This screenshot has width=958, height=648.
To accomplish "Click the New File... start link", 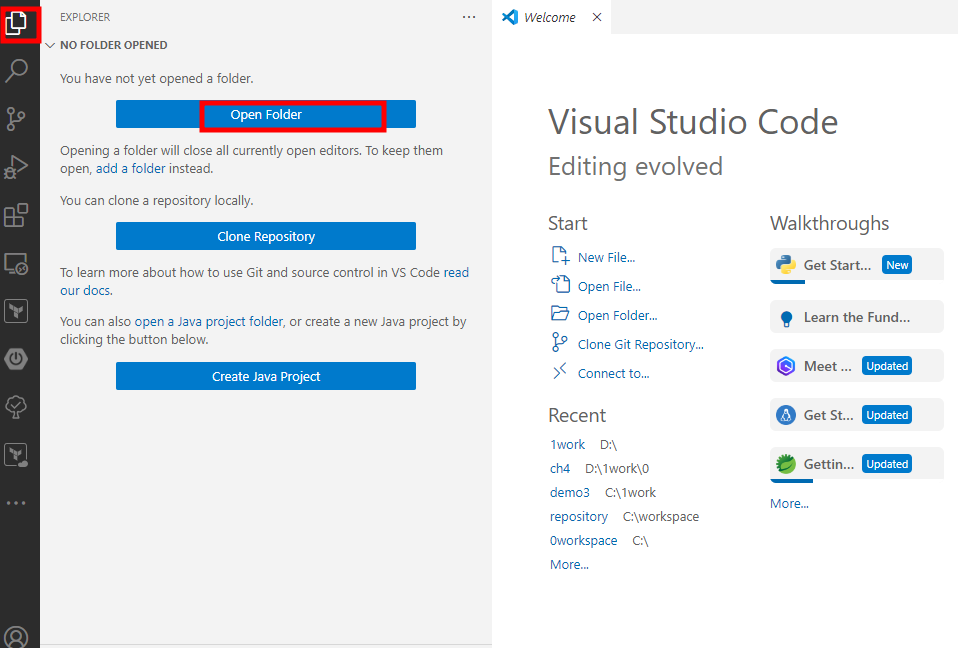I will tap(606, 257).
